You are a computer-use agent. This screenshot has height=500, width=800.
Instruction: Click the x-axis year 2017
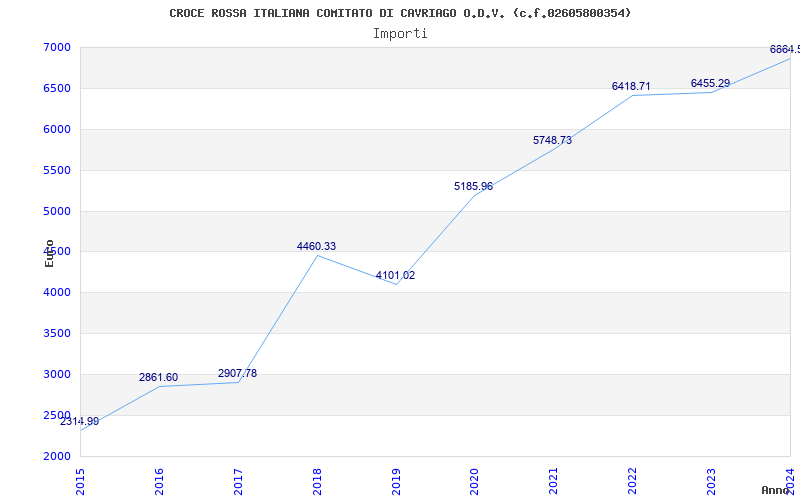[238, 482]
